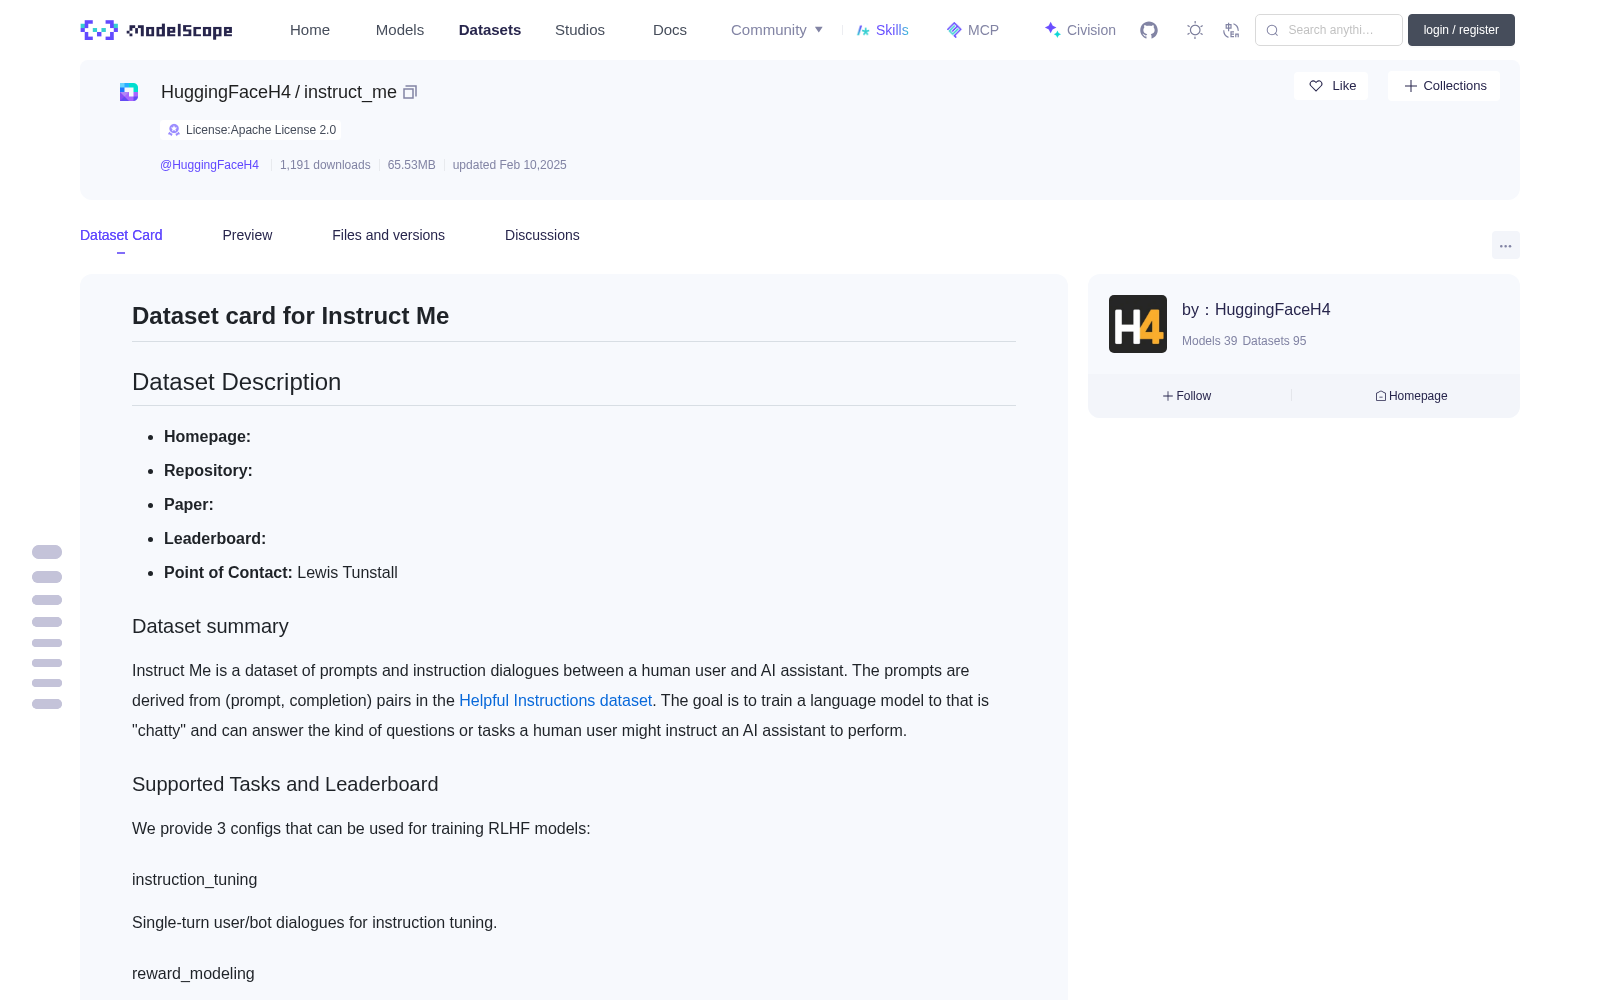This screenshot has width=1600, height=1000.
Task: Toggle the light/dark theme sun icon
Action: [x=1195, y=30]
